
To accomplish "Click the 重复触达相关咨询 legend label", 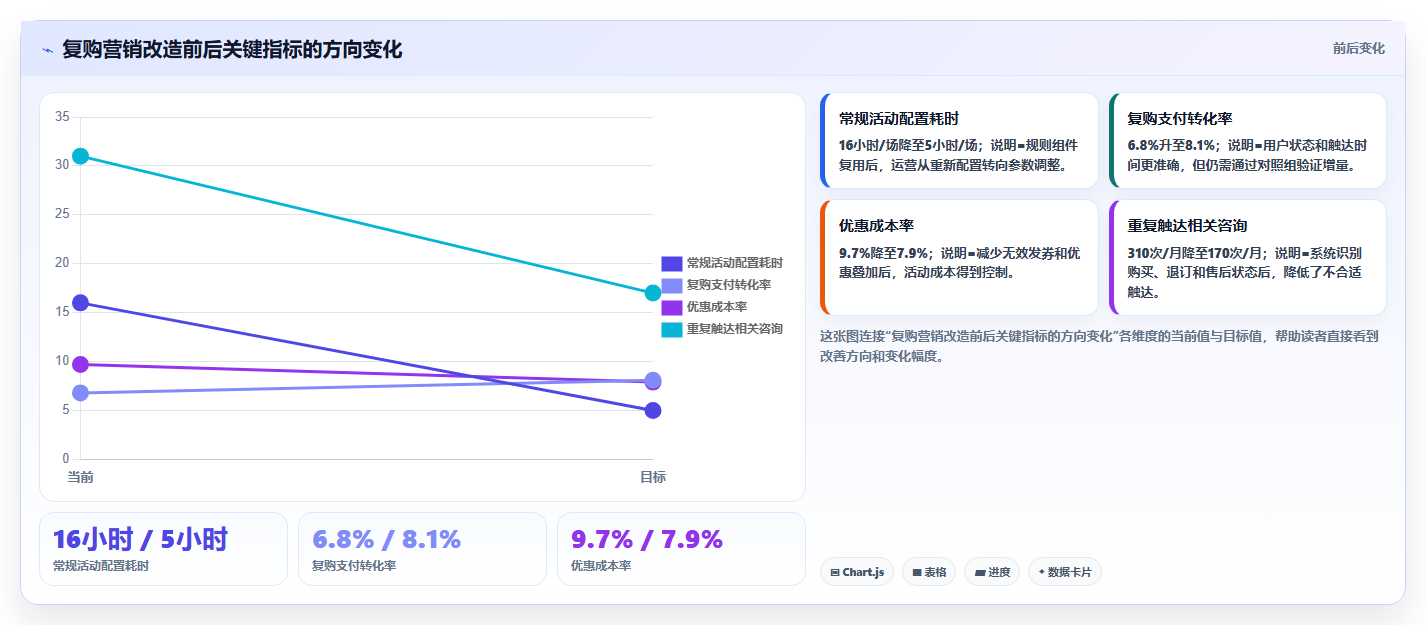I will (735, 329).
